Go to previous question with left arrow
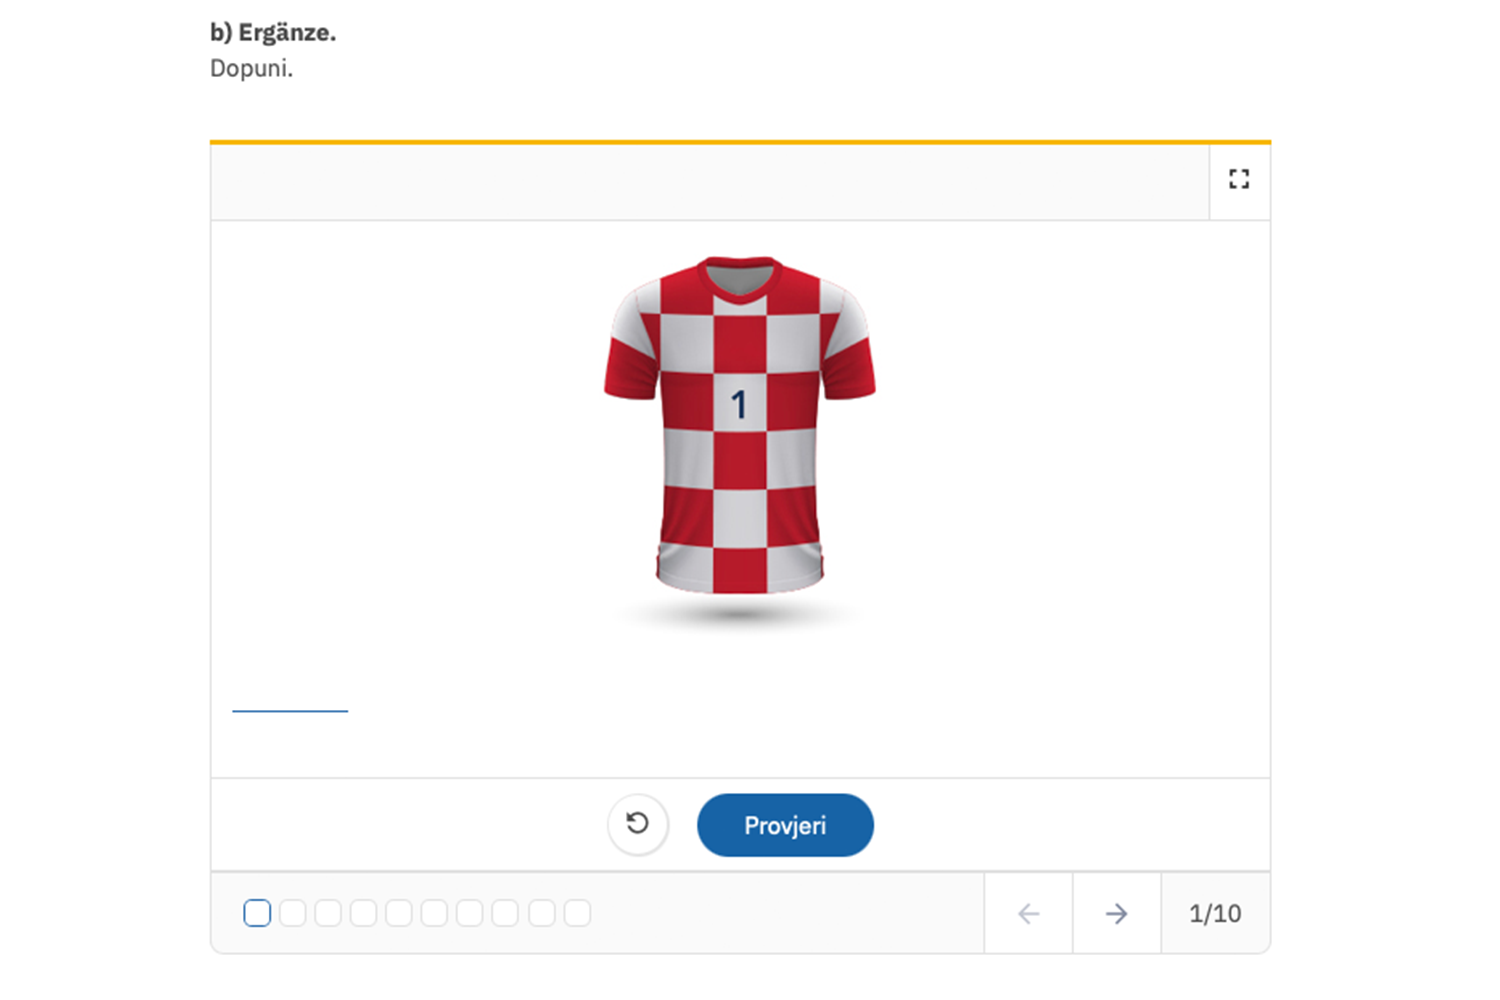1500x1000 pixels. click(1028, 913)
